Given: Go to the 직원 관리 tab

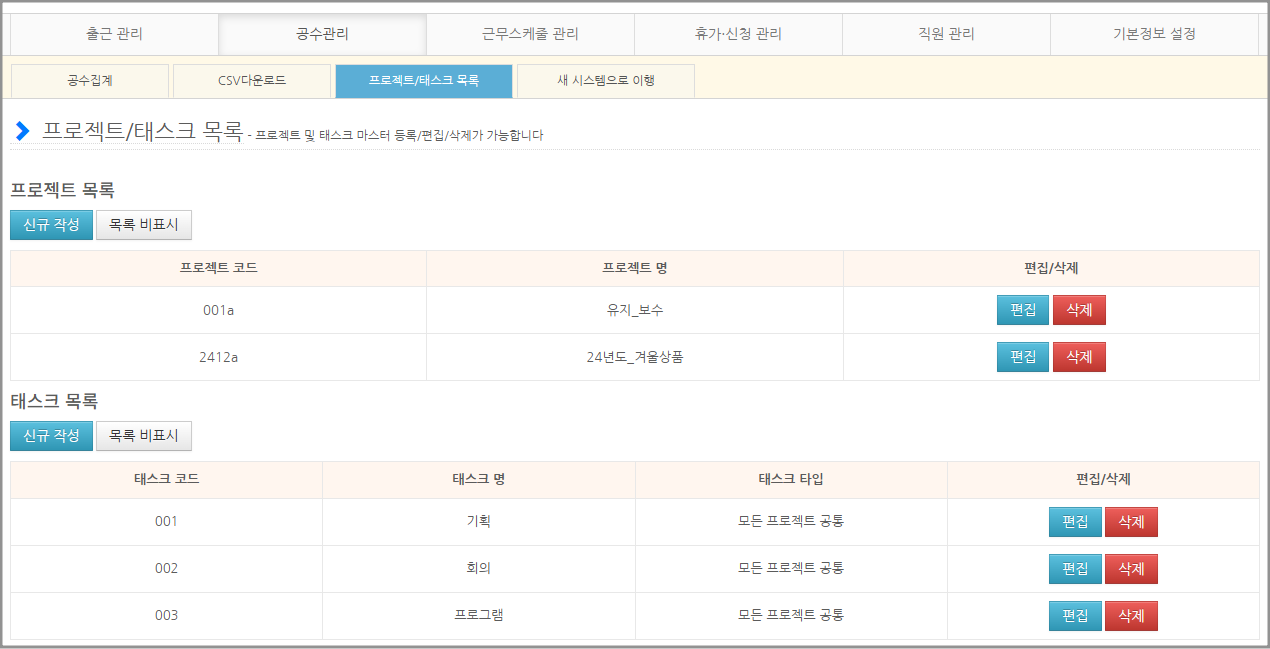Looking at the screenshot, I should point(946,34).
